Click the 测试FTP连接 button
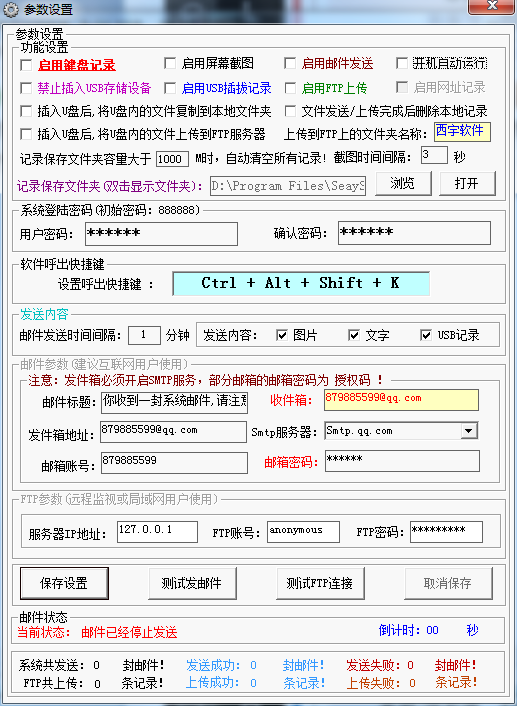This screenshot has height=706, width=517. click(x=320, y=584)
